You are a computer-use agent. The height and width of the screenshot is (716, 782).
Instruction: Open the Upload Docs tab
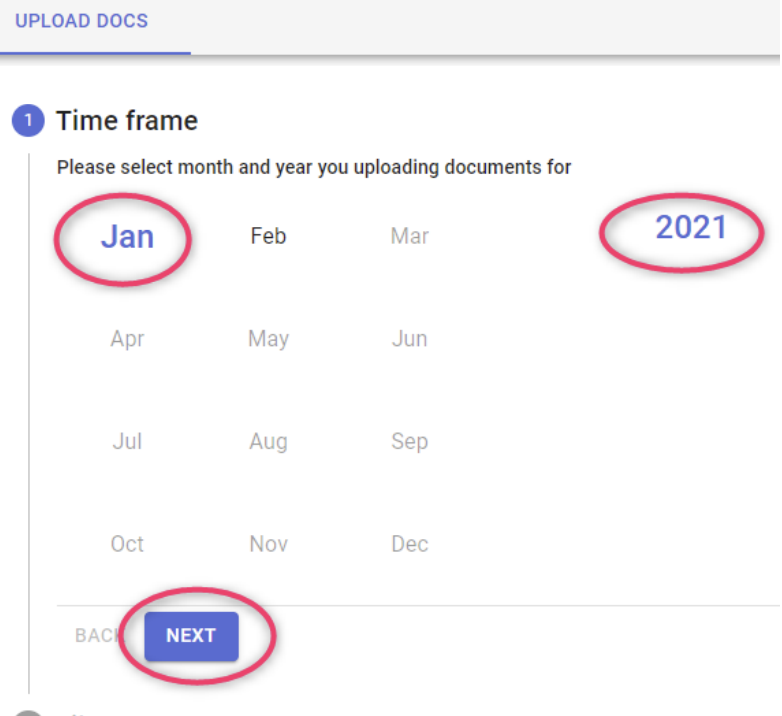82,21
